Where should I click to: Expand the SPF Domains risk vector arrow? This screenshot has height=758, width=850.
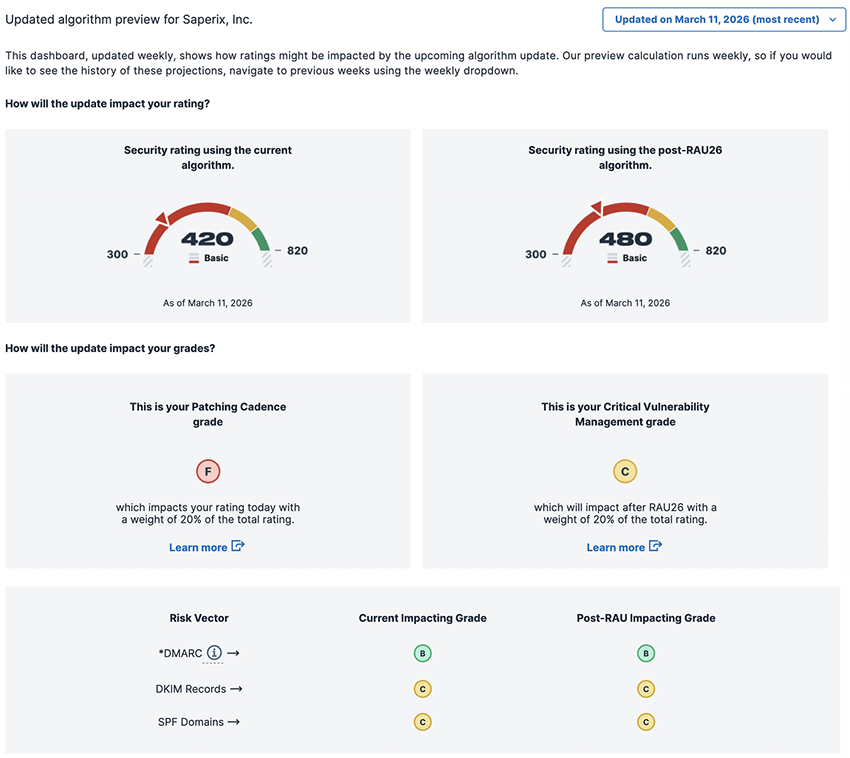coord(232,722)
